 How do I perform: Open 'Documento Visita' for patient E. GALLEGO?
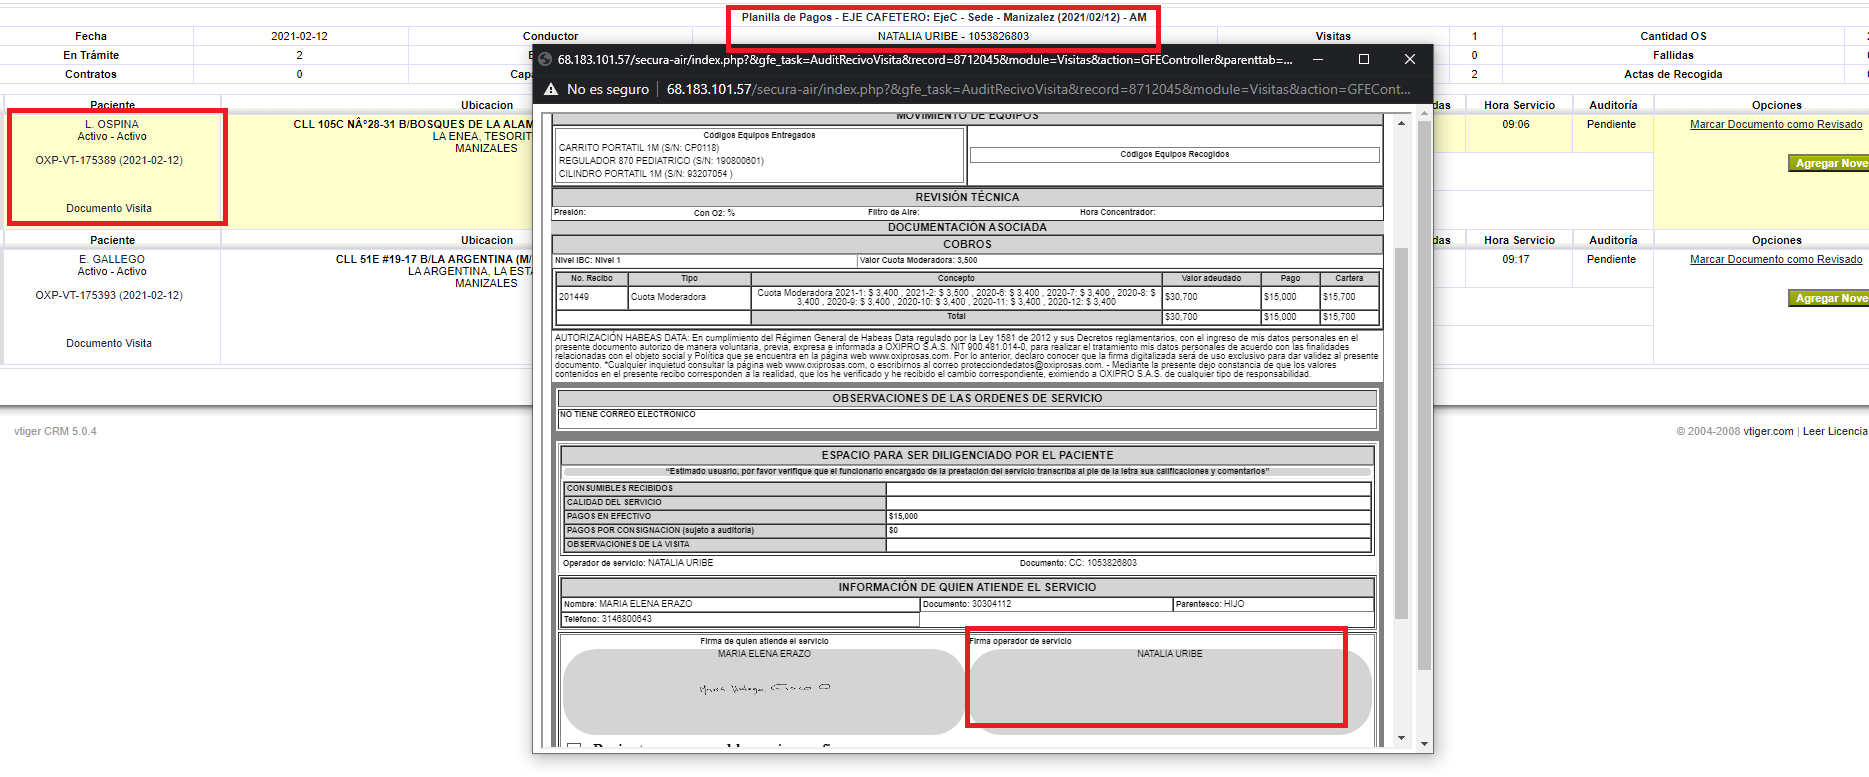(109, 343)
